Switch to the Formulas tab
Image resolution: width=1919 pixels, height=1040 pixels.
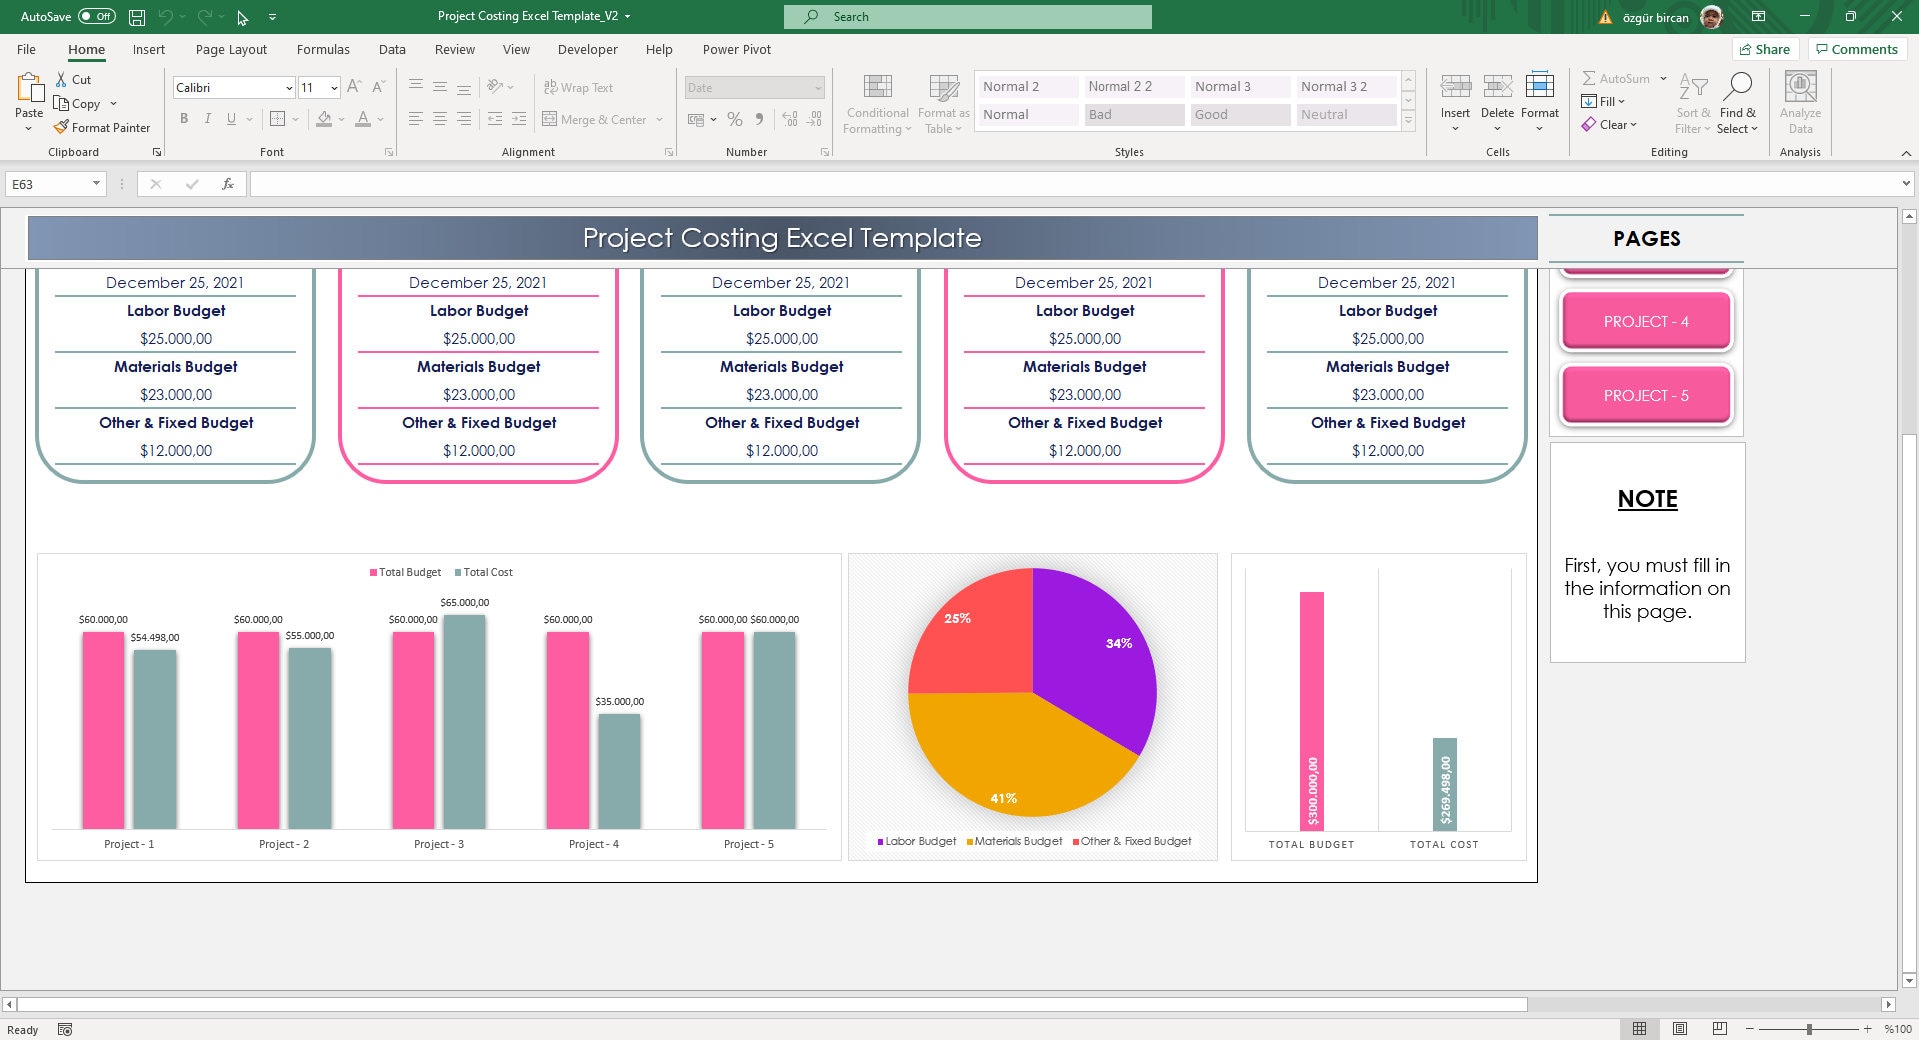(323, 49)
